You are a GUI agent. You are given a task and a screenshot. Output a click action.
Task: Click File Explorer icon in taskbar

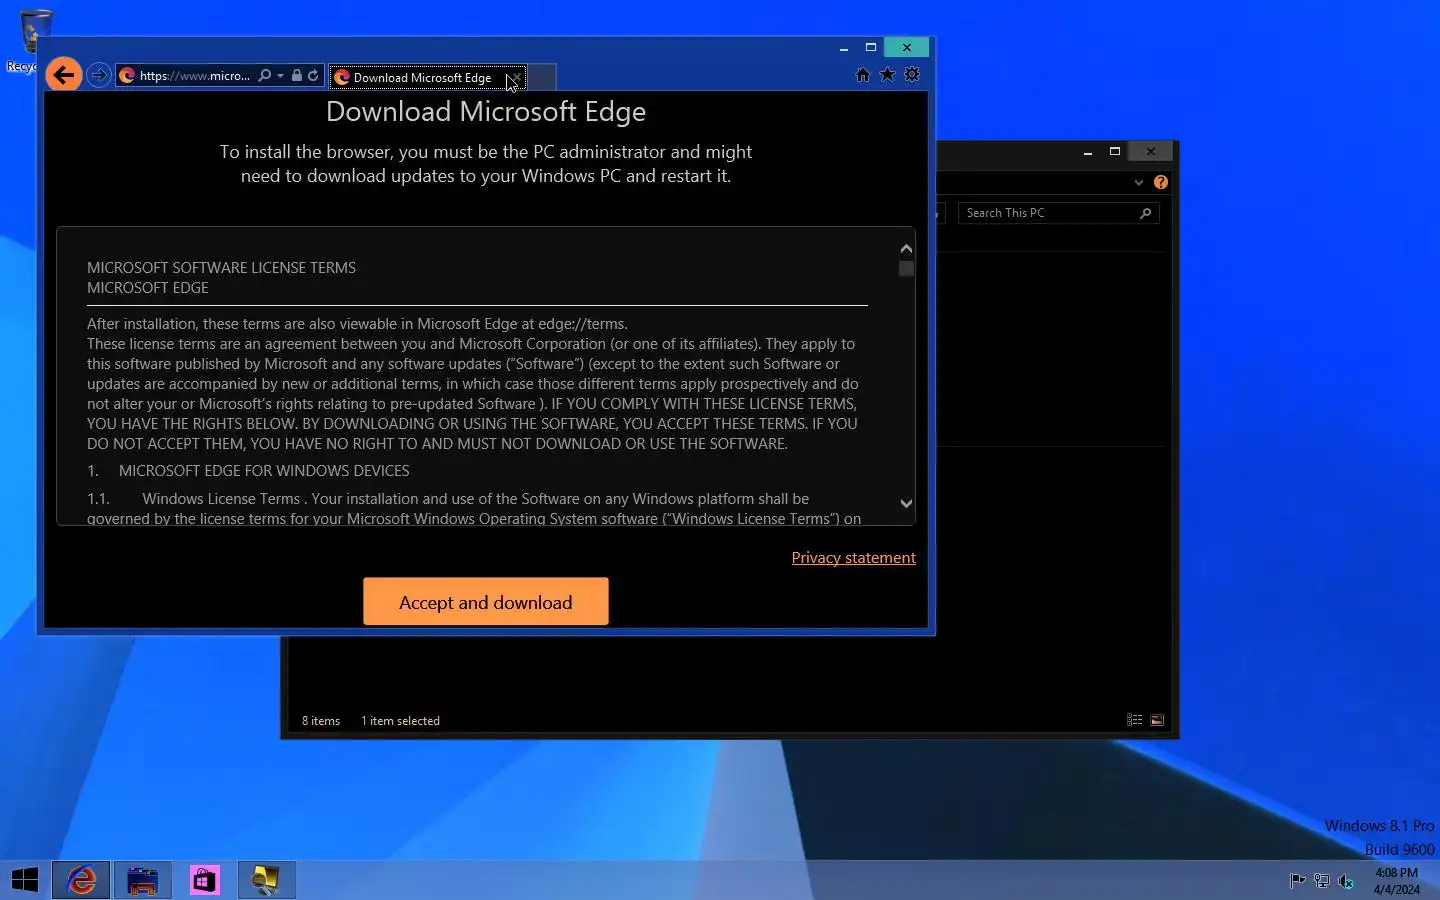point(143,880)
